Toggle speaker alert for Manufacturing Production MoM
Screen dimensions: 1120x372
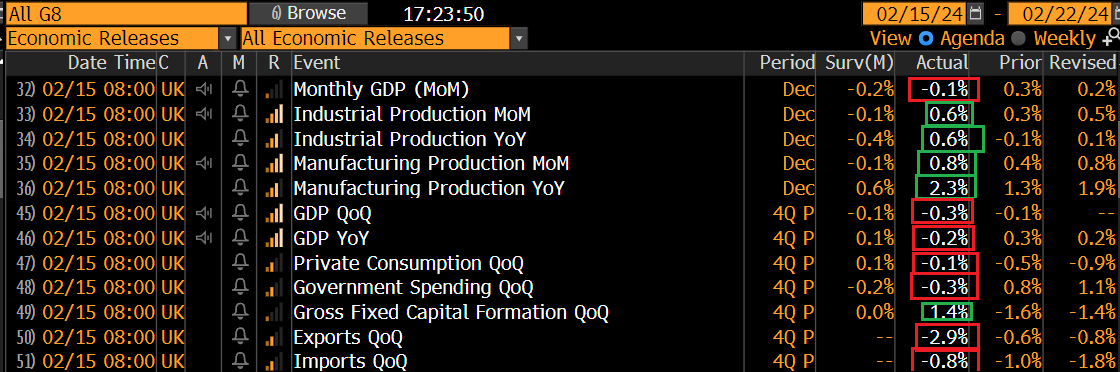(204, 164)
